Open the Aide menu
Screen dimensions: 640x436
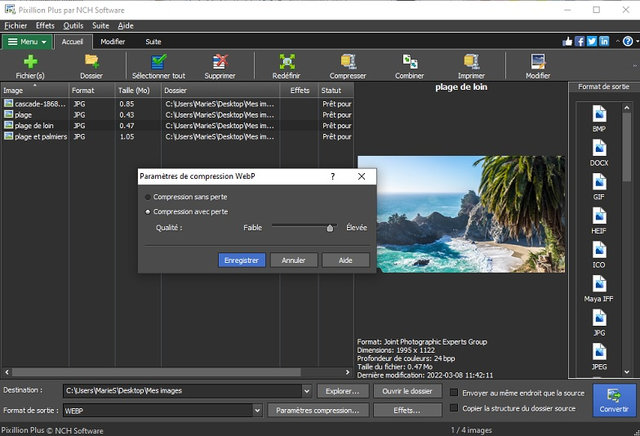[x=125, y=26]
